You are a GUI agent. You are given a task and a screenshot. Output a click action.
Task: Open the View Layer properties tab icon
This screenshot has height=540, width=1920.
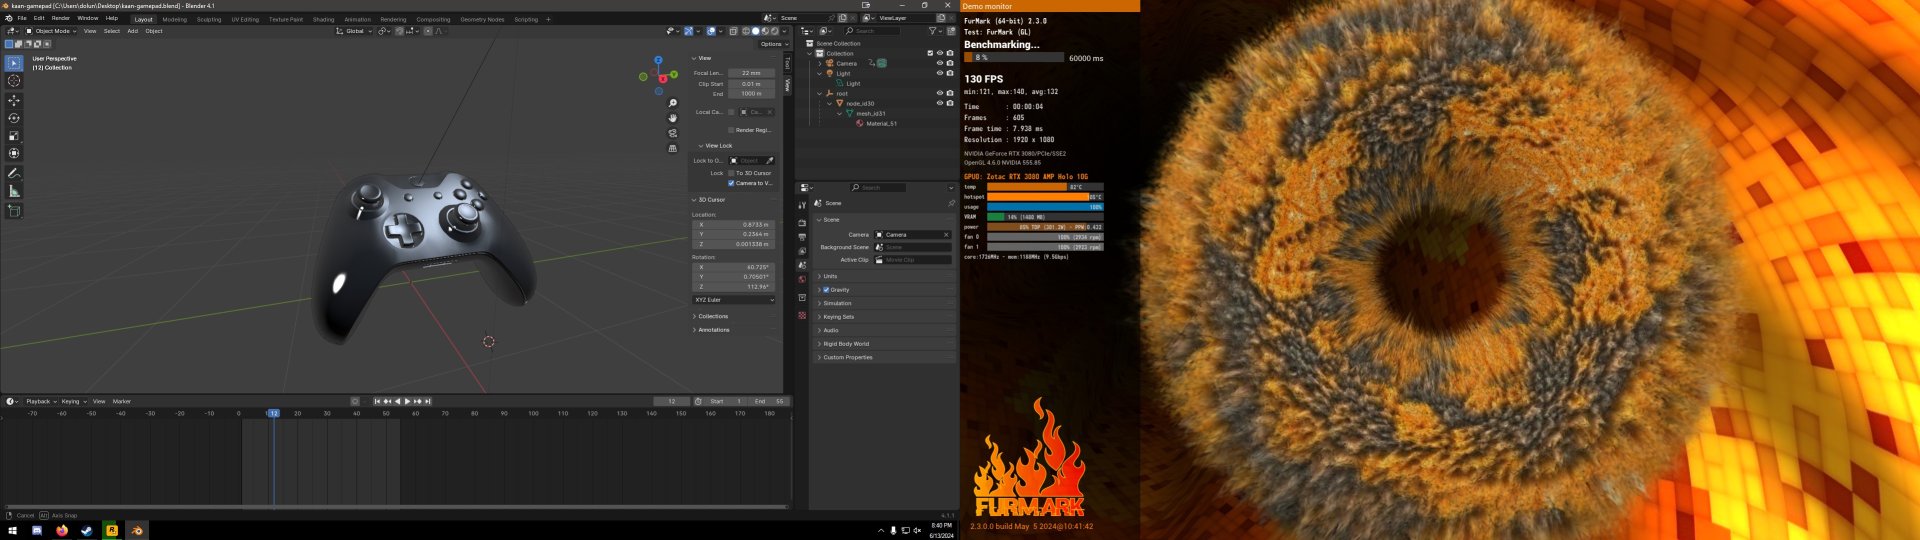coord(802,251)
